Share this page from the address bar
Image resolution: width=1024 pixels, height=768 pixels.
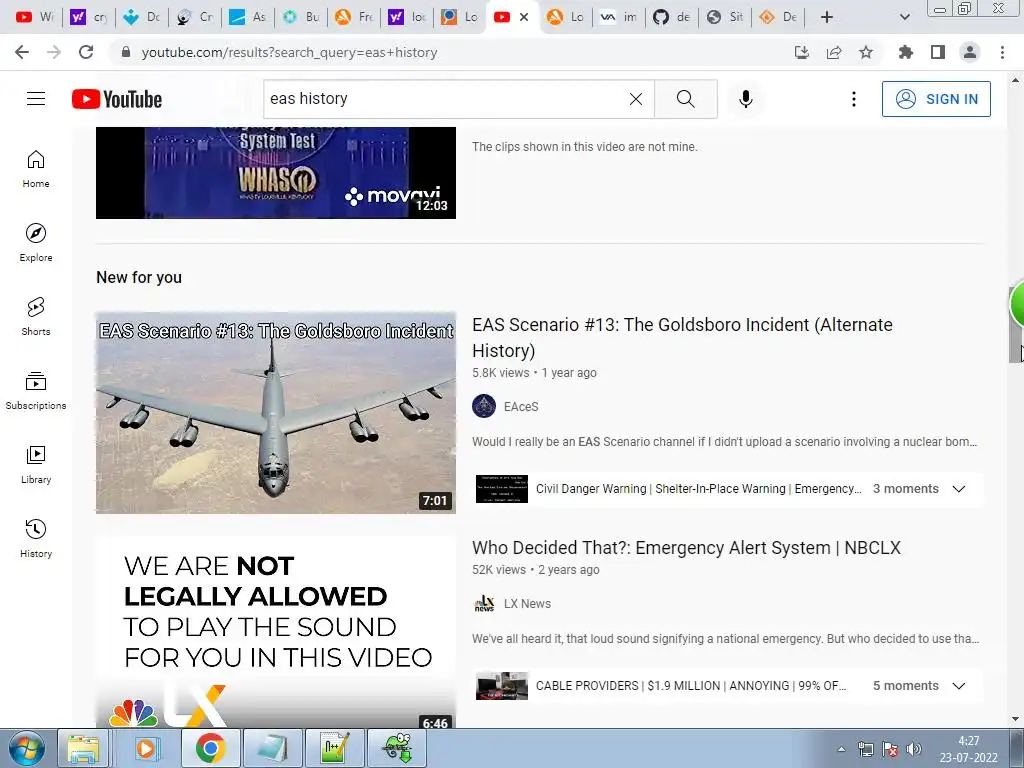coord(834,52)
